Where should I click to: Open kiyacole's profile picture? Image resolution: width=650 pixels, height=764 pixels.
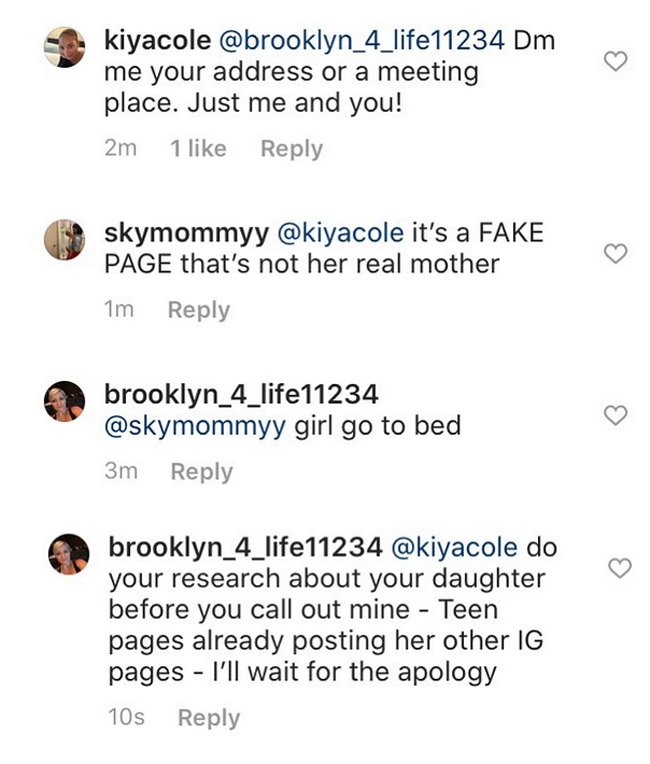65,46
